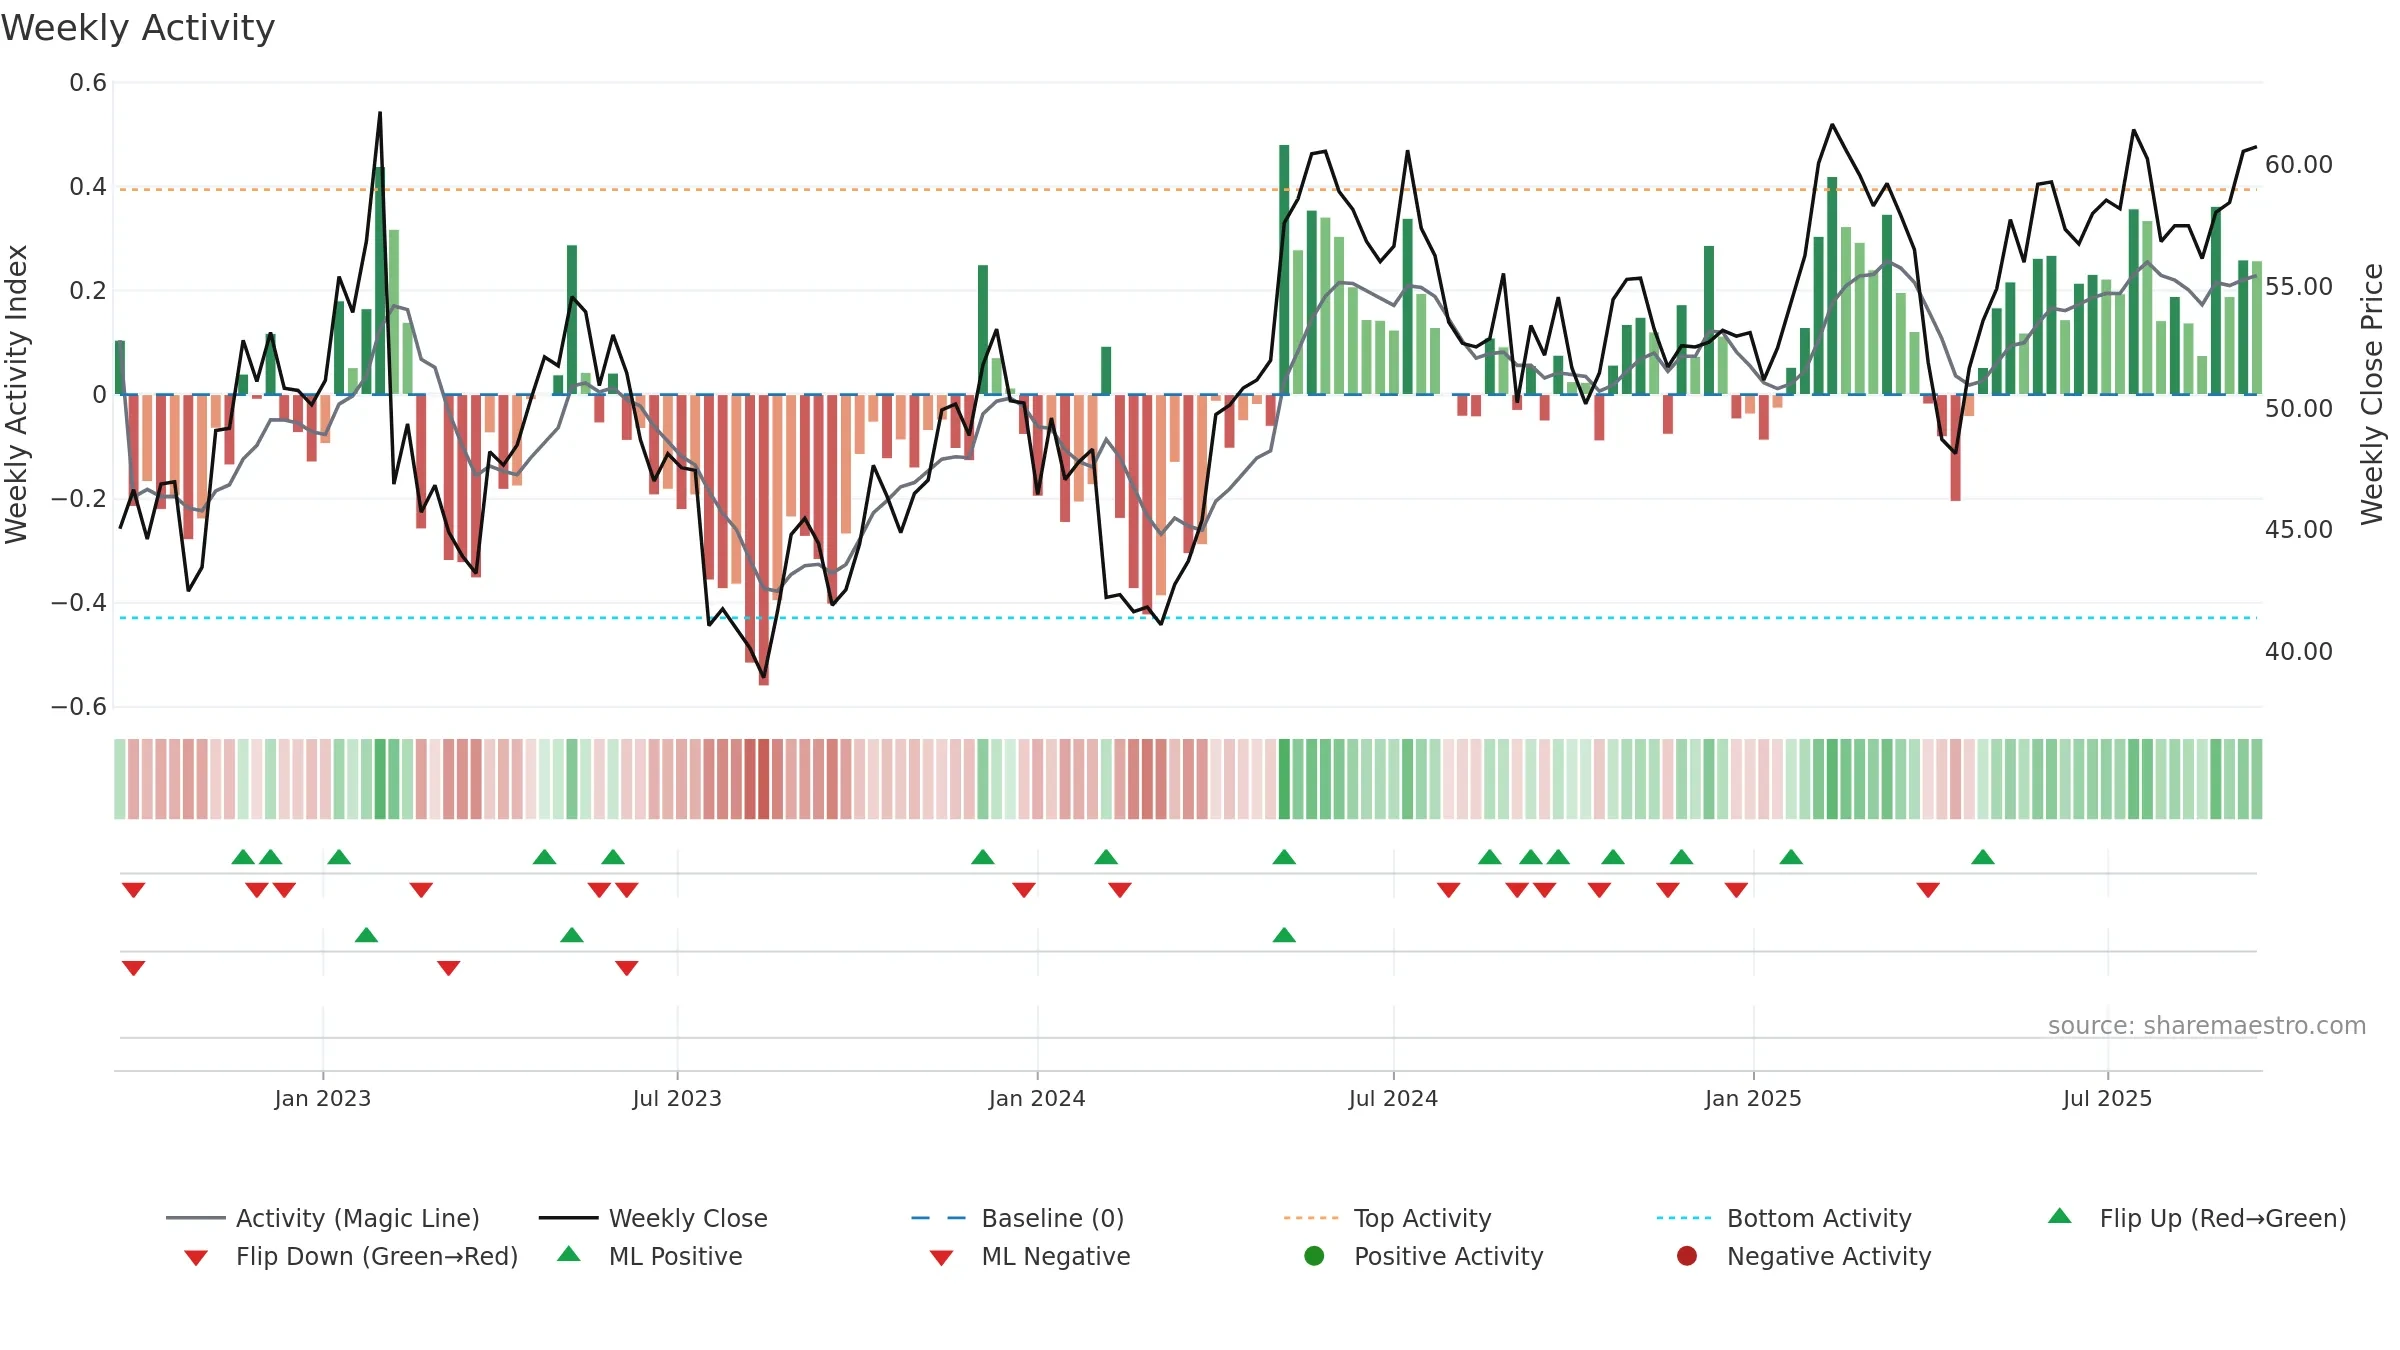Click the Jan 2023 x-axis label
The image size is (2400, 1350).
[323, 1098]
